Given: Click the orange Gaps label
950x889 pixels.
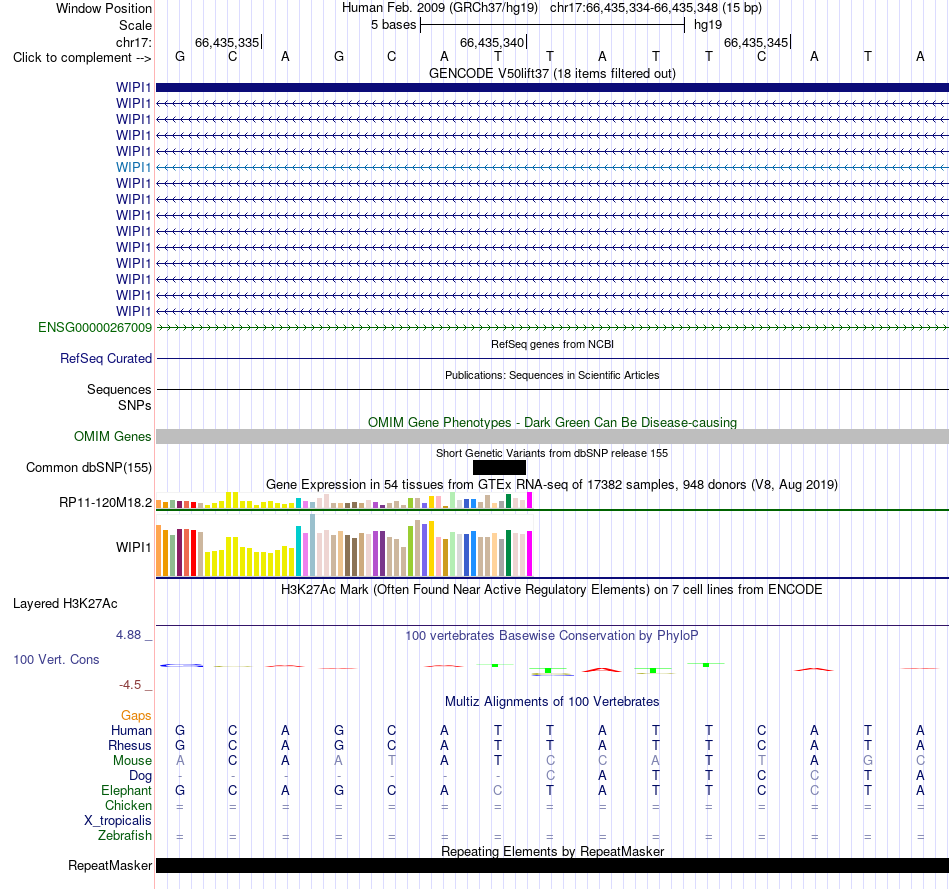Looking at the screenshot, I should tap(136, 716).
